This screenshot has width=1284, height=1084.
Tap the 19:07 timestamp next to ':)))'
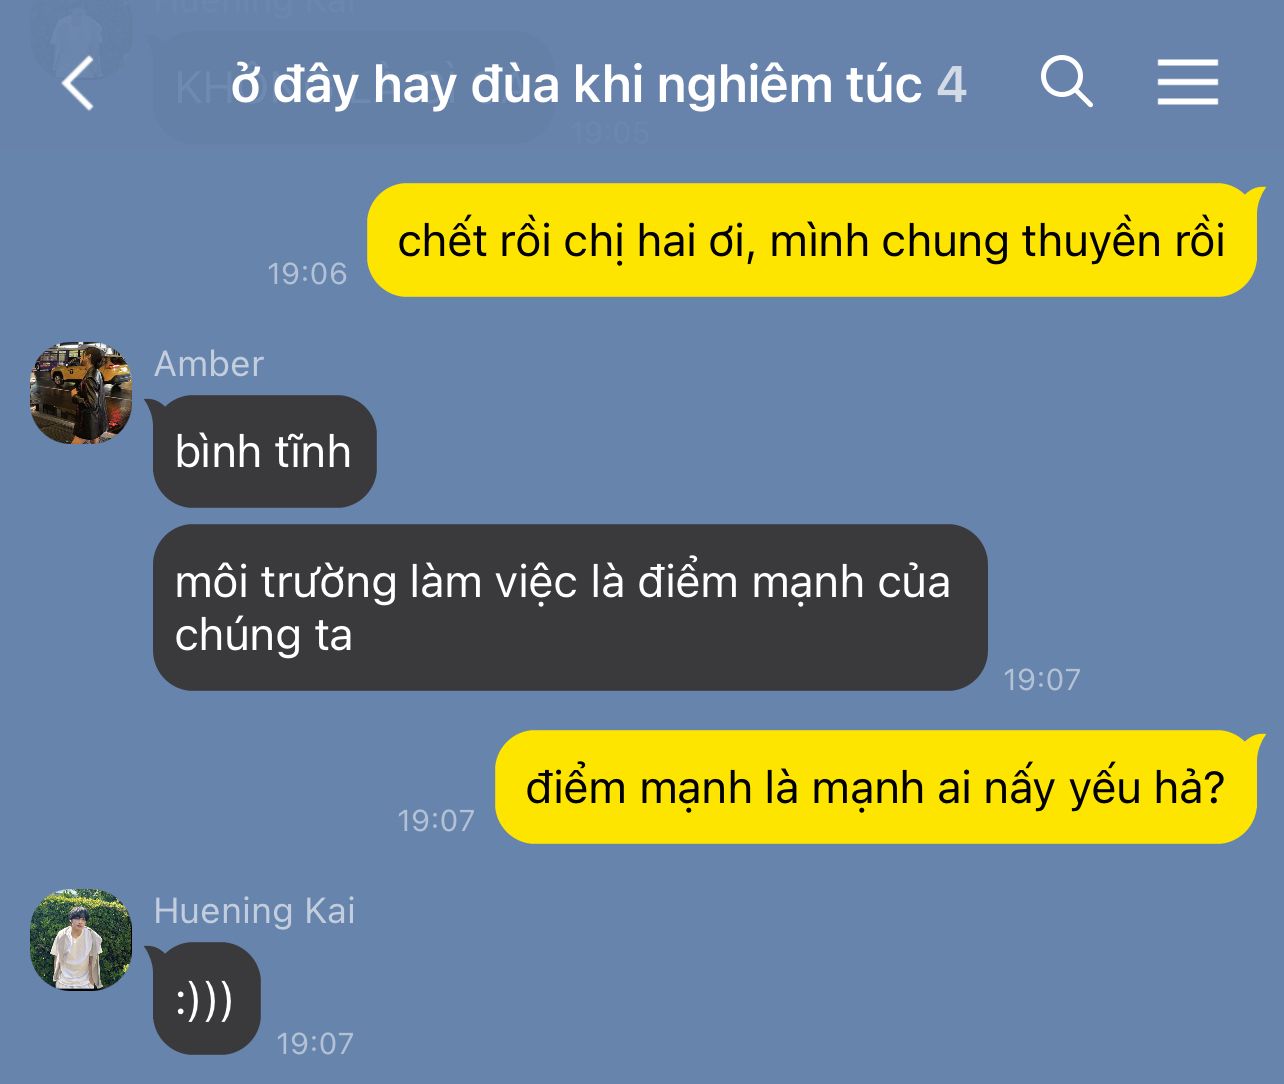pos(315,1044)
